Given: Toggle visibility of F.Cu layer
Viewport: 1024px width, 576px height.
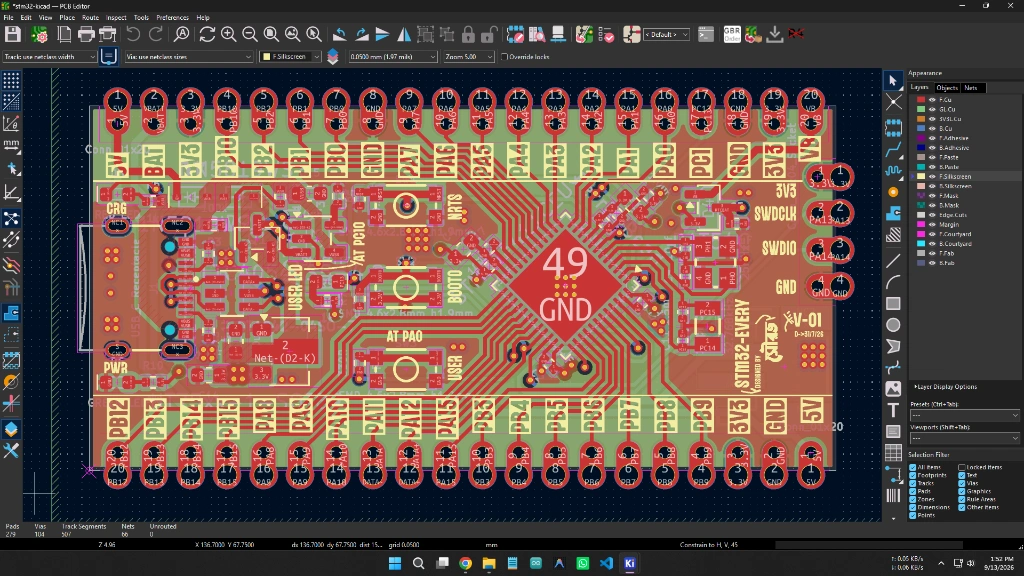Looking at the screenshot, I should coord(933,100).
